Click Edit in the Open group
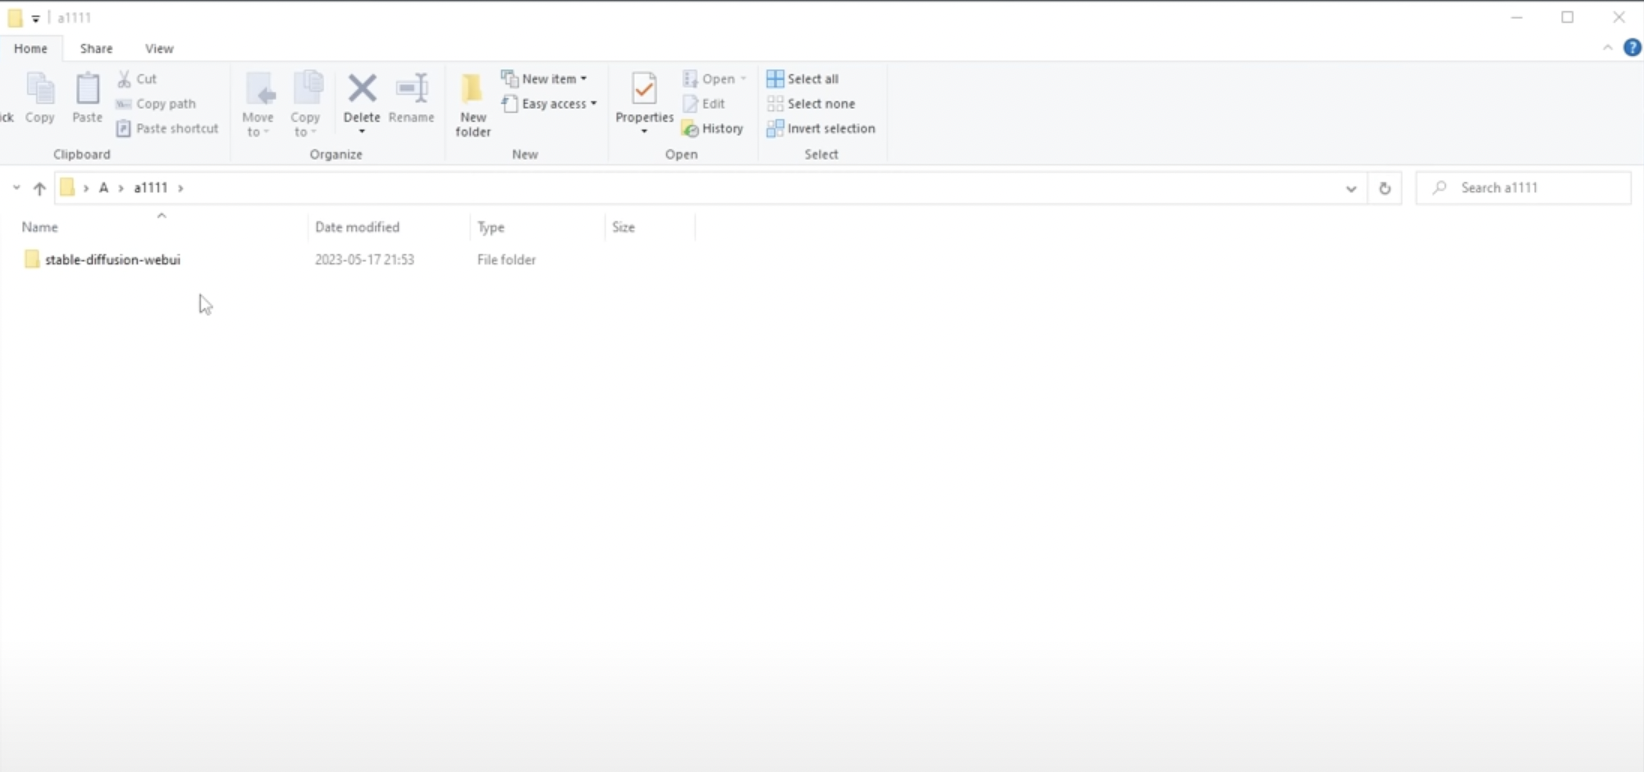 (x=704, y=104)
